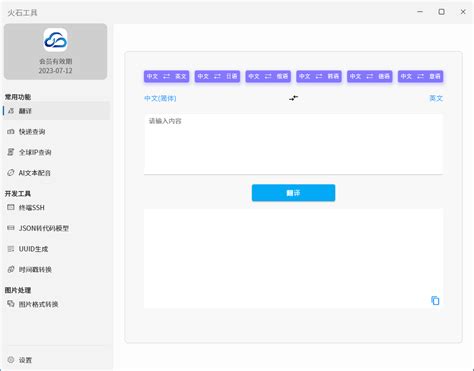This screenshot has width=474, height=371.
Task: Select the 中文 ⇄ 德语 quick preset
Action: pyautogui.click(x=370, y=76)
